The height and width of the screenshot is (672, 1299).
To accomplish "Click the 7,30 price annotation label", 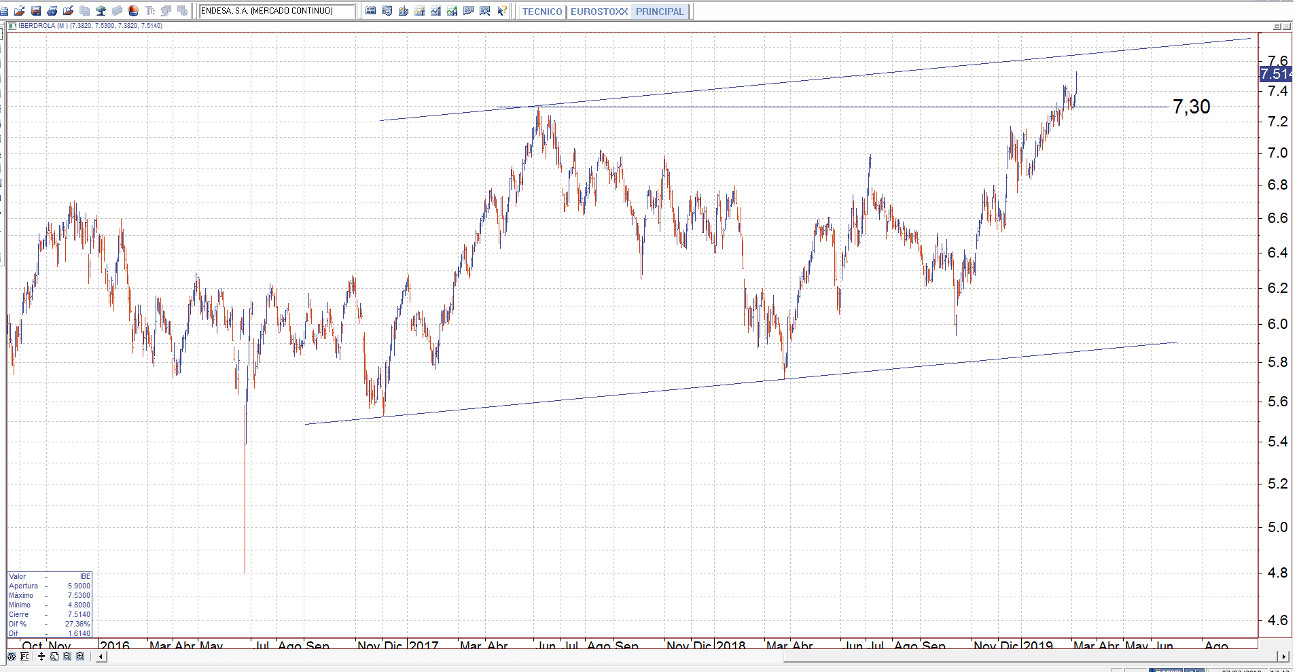I will (x=1190, y=107).
